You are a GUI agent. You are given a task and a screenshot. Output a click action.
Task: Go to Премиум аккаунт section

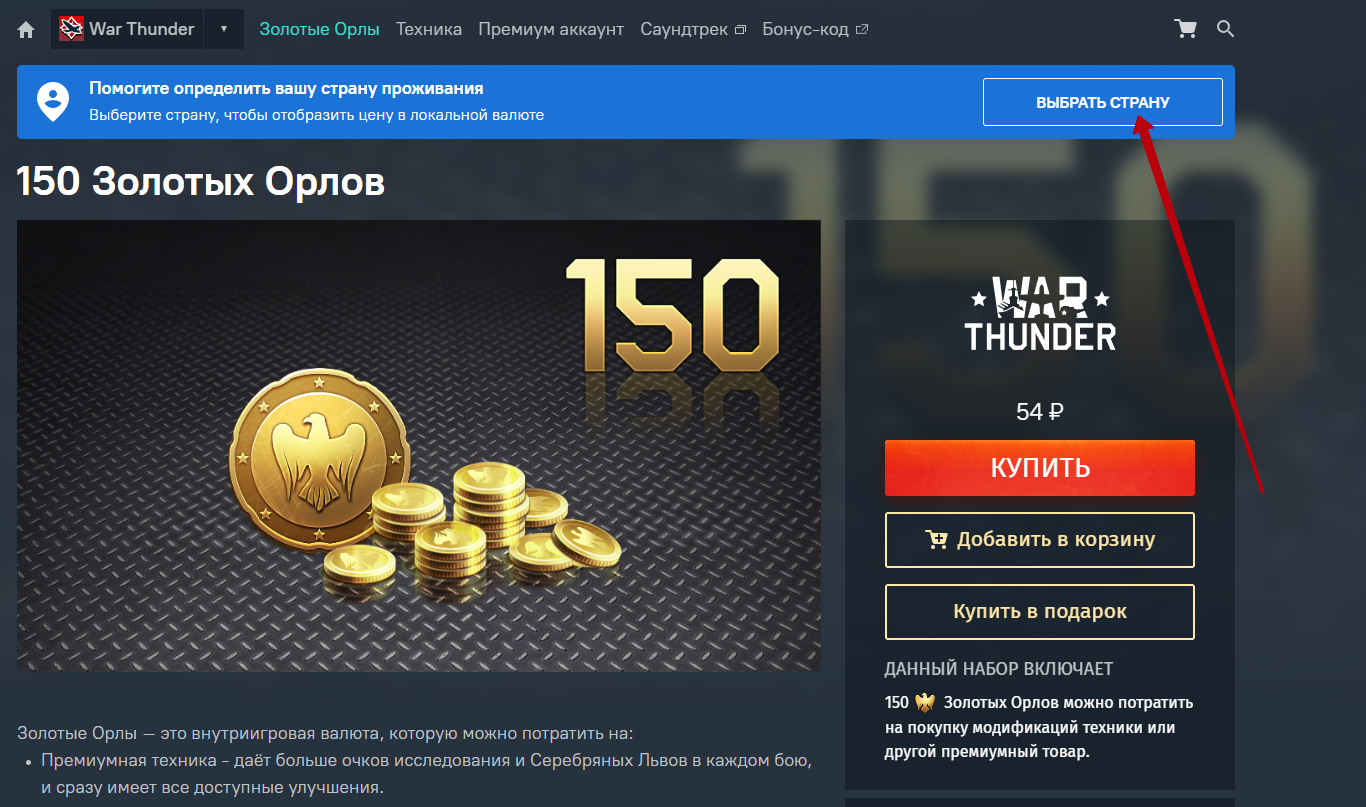551,29
